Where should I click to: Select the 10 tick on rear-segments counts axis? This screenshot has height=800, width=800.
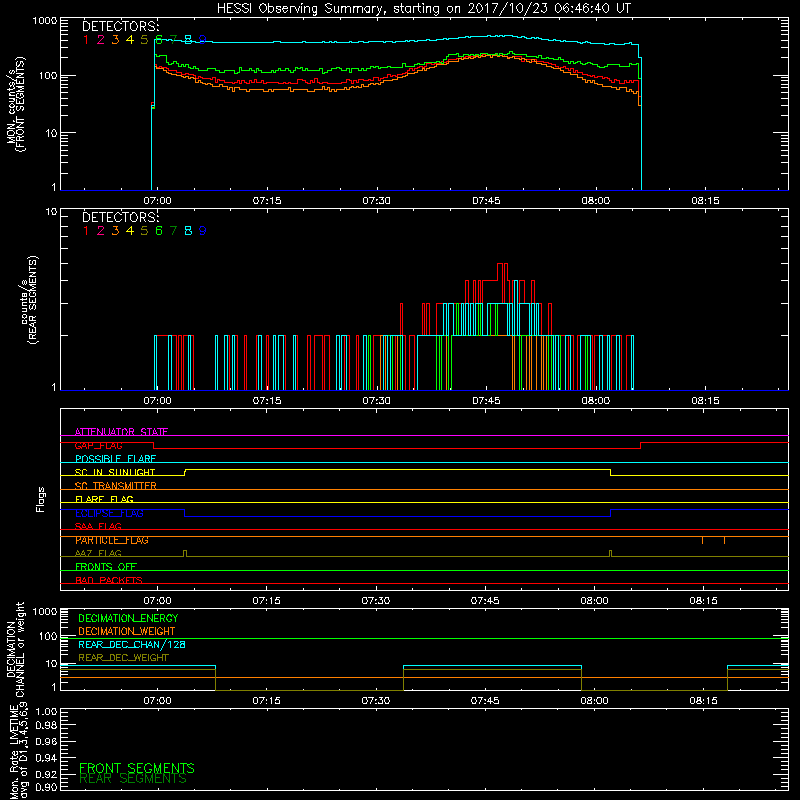point(52,212)
